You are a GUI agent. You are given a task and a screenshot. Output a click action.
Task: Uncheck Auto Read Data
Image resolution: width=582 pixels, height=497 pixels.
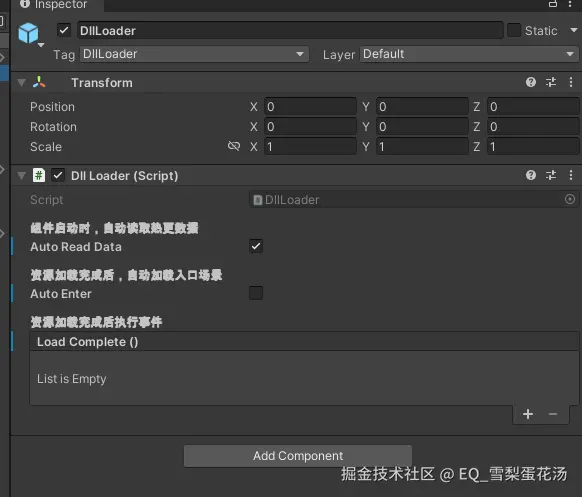tap(256, 246)
